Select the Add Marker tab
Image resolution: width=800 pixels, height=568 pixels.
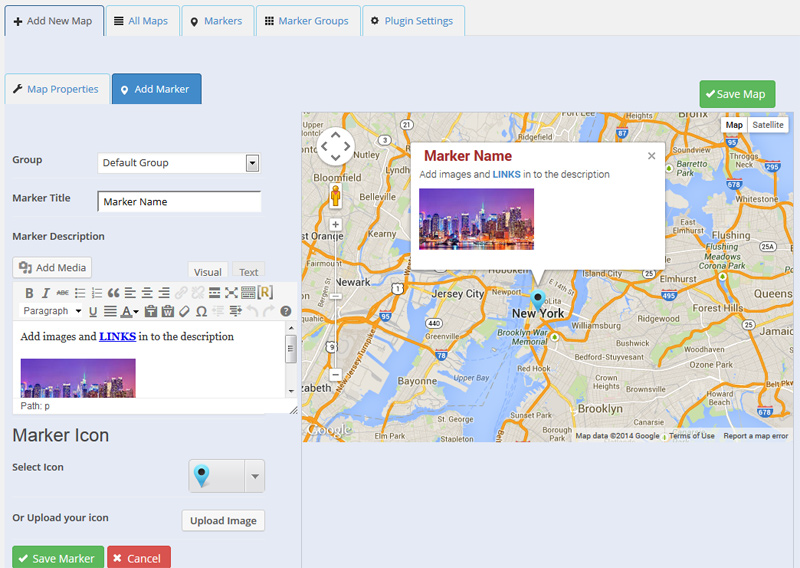pyautogui.click(x=156, y=89)
